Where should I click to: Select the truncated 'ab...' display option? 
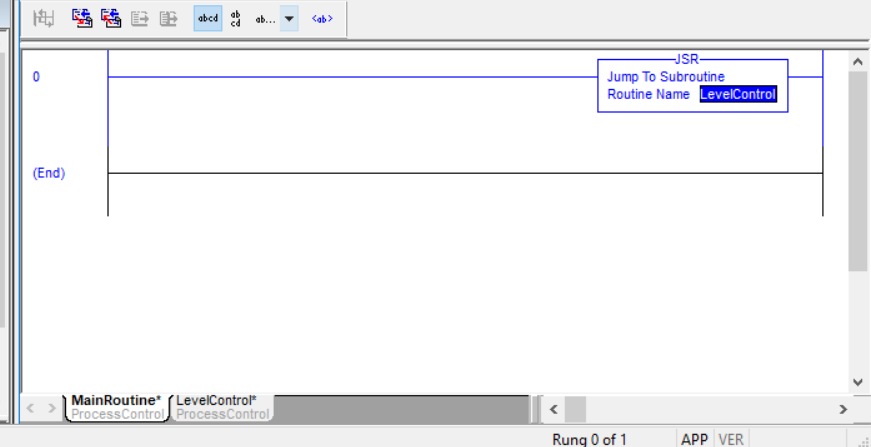coord(265,19)
